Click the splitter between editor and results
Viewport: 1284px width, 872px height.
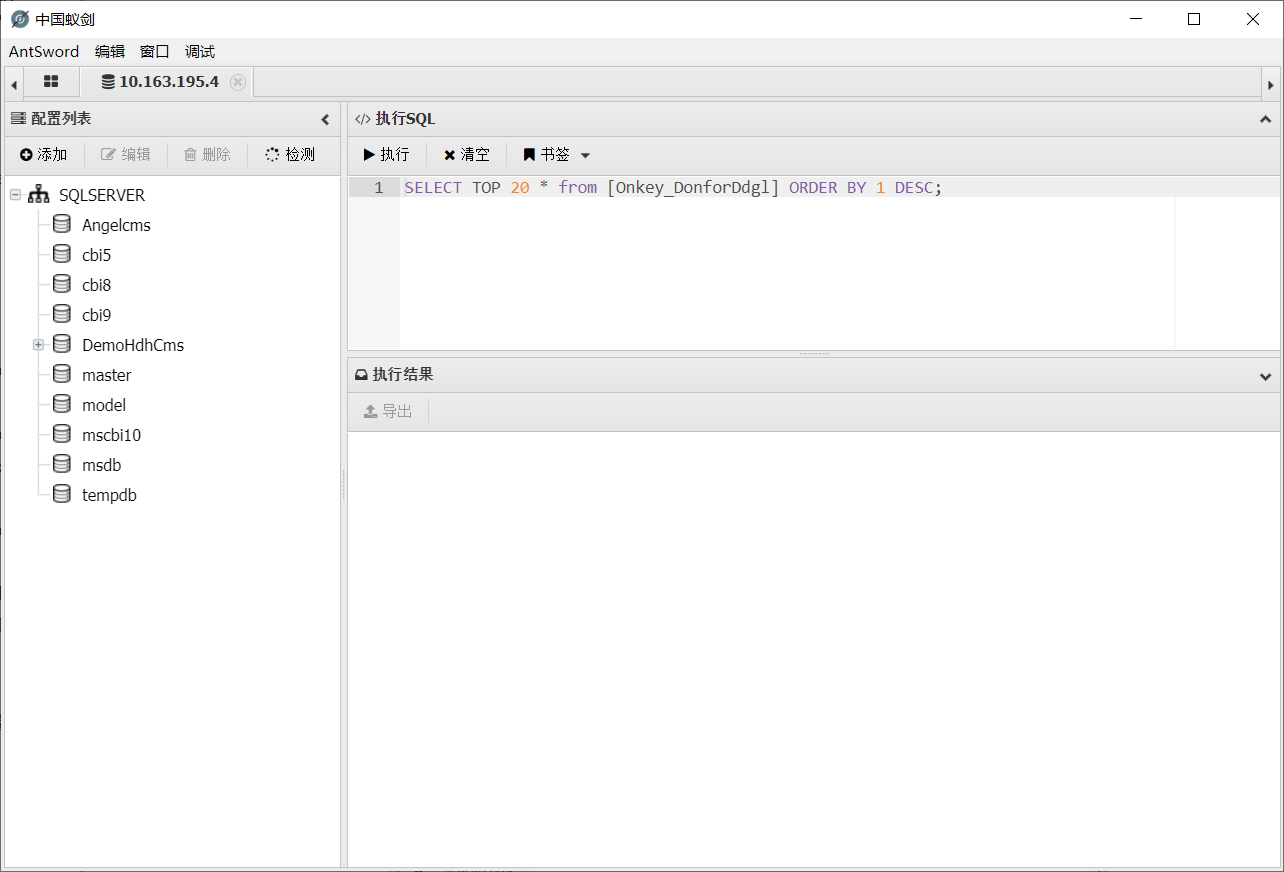[x=814, y=354]
